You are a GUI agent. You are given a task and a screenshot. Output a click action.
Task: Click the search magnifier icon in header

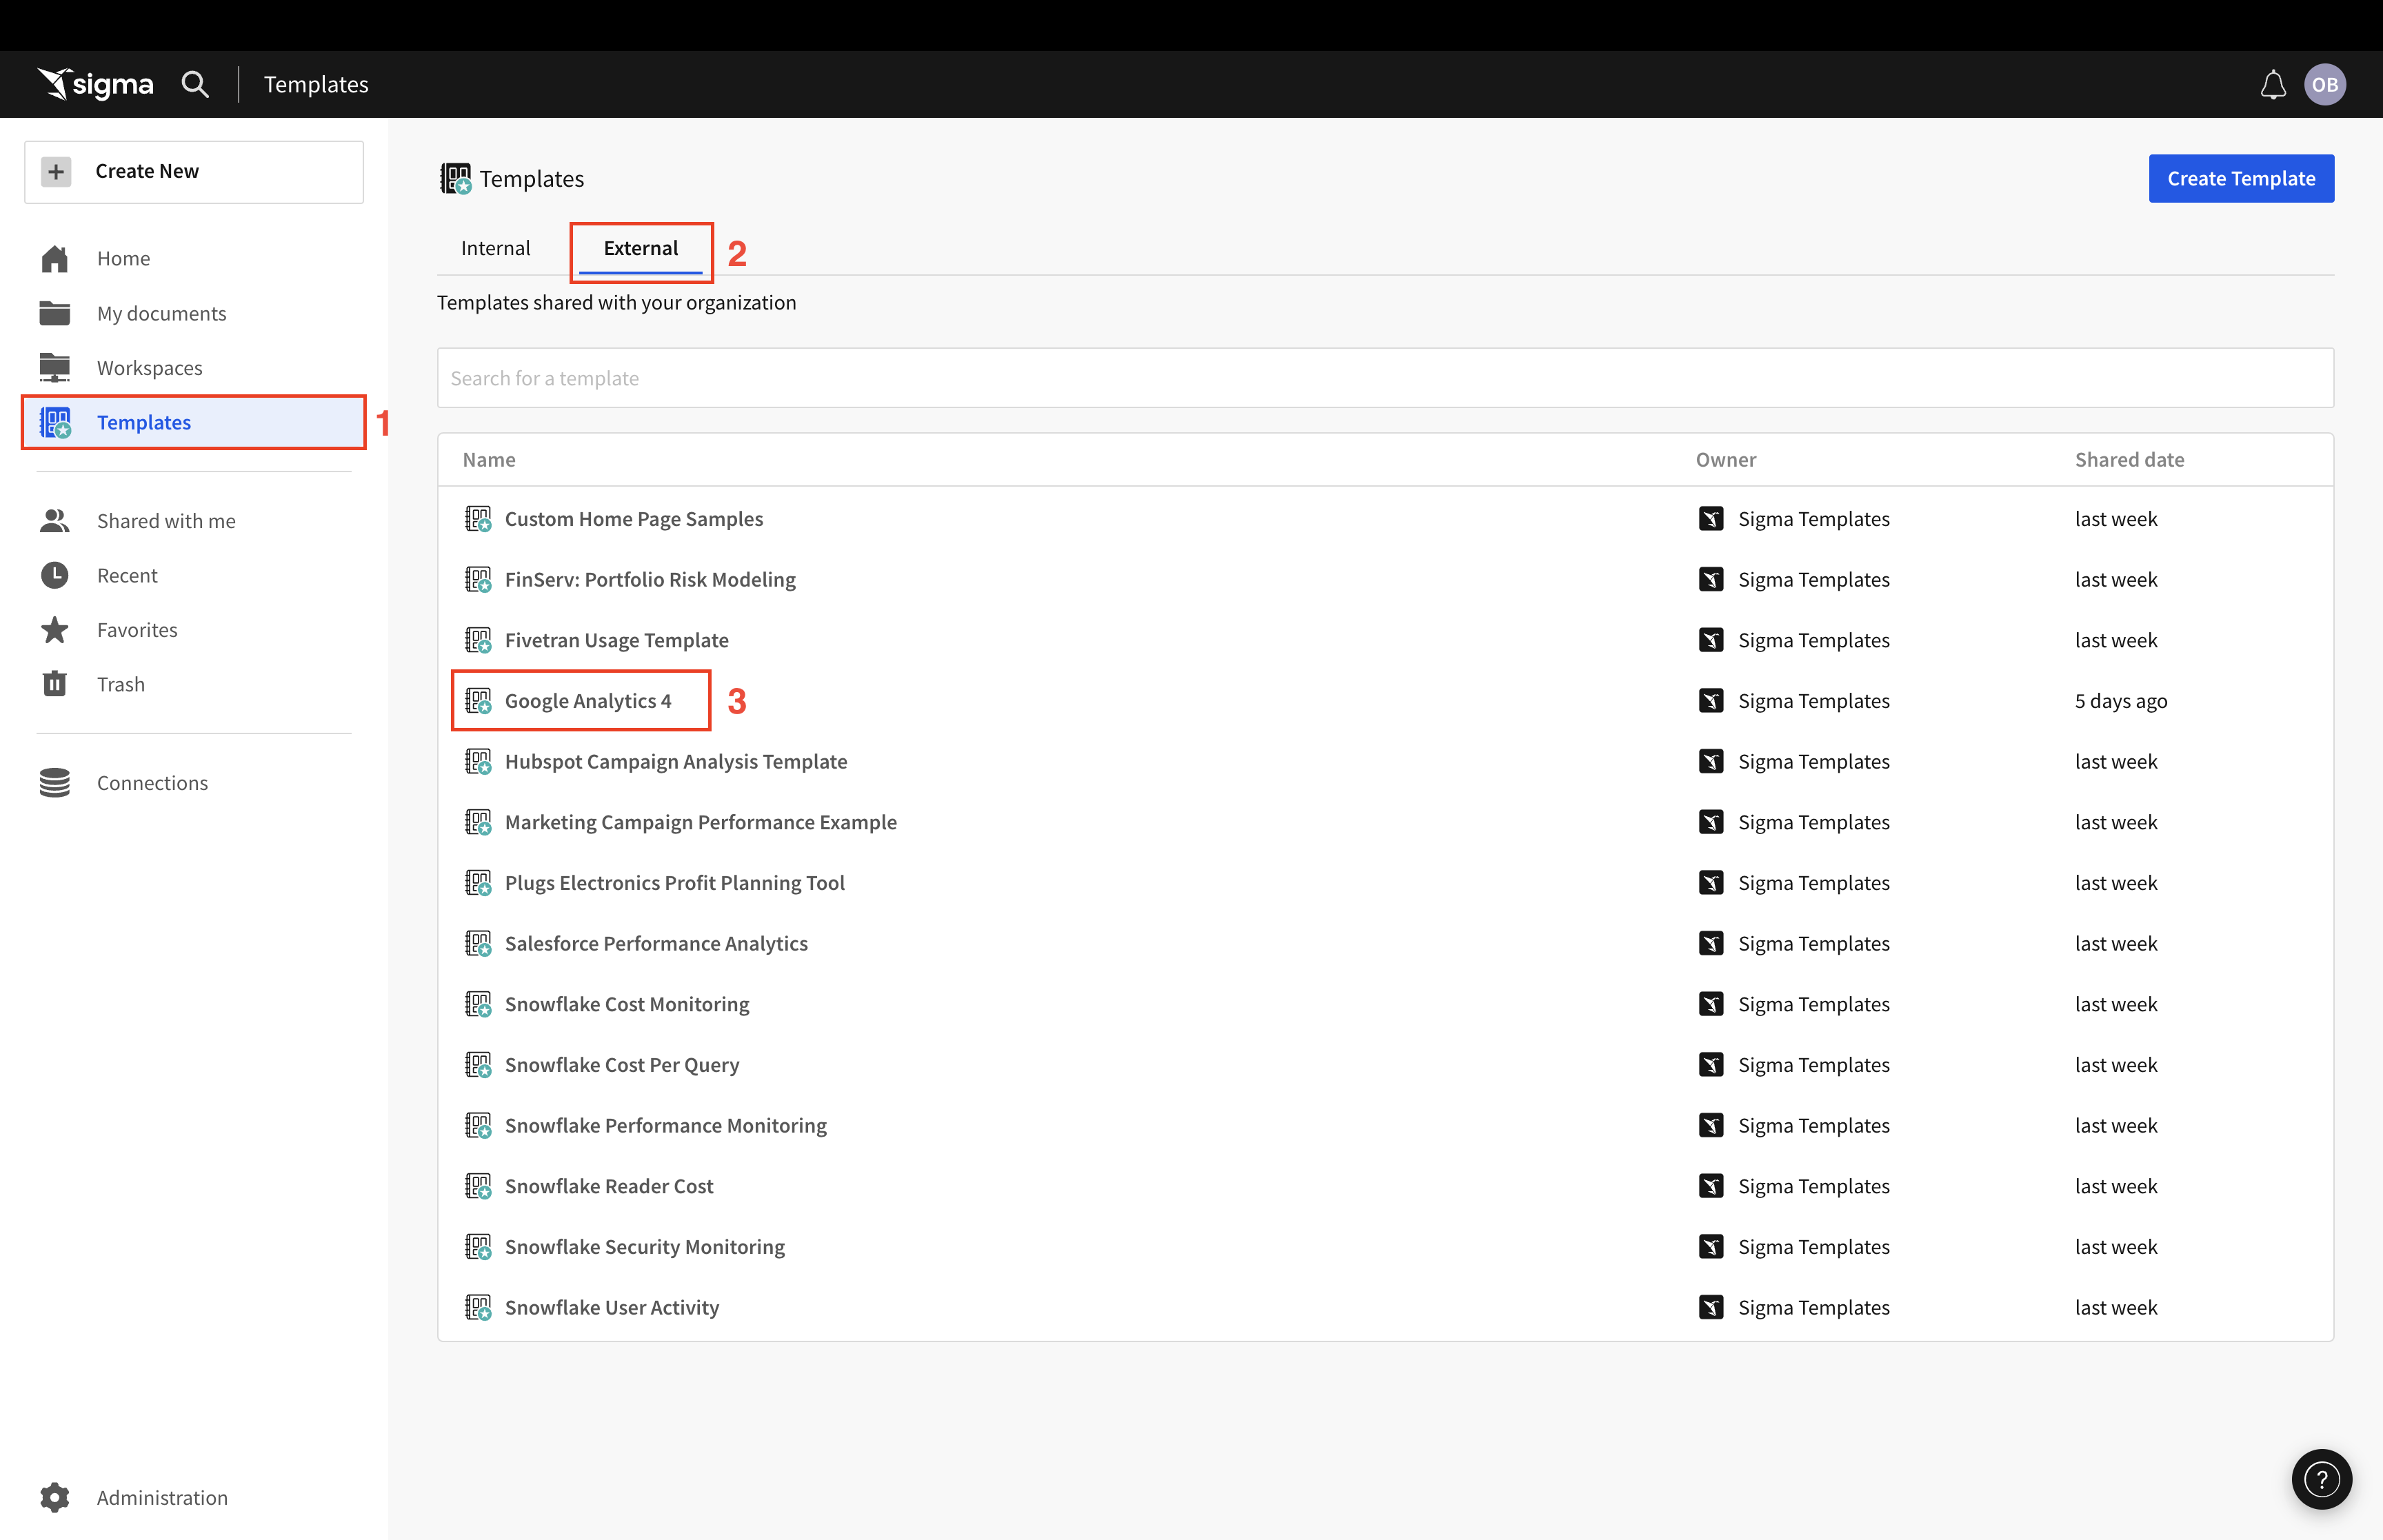[x=195, y=85]
